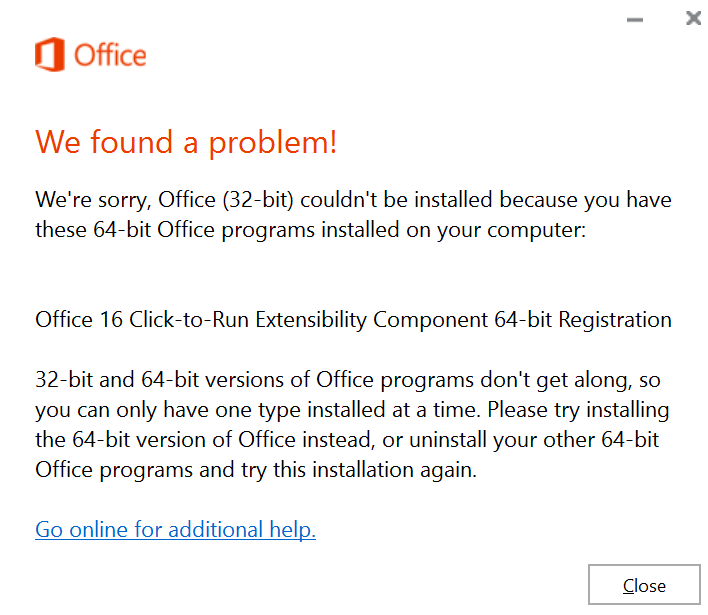Click the word 'Registration' in the component name
The height and width of the screenshot is (615, 708).
point(614,320)
